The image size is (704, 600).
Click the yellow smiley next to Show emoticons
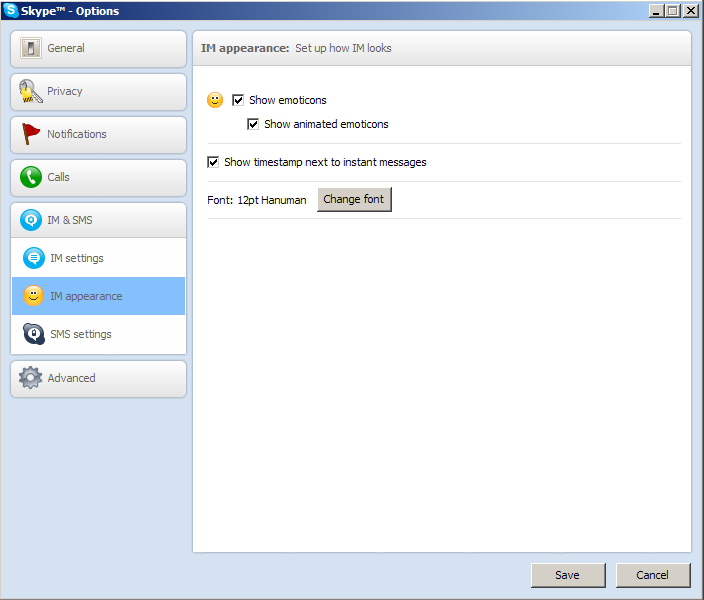(x=215, y=100)
